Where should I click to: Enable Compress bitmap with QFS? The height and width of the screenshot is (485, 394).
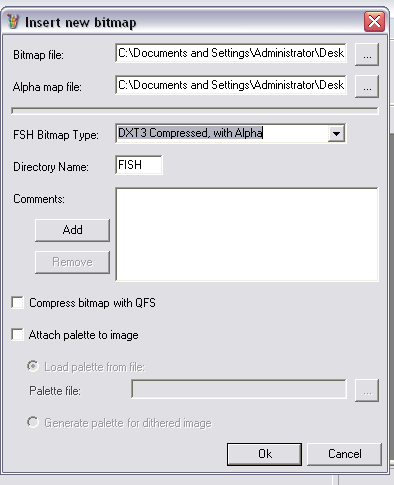click(x=17, y=303)
